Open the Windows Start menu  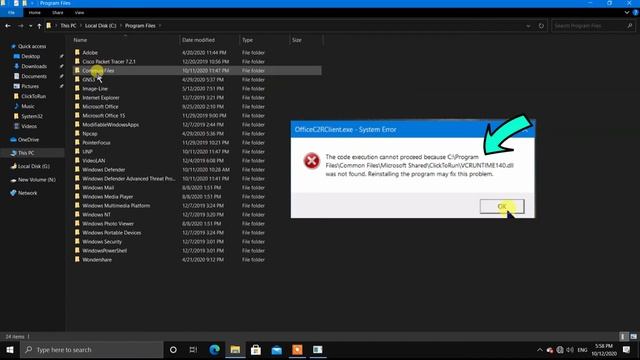pyautogui.click(x=10, y=350)
